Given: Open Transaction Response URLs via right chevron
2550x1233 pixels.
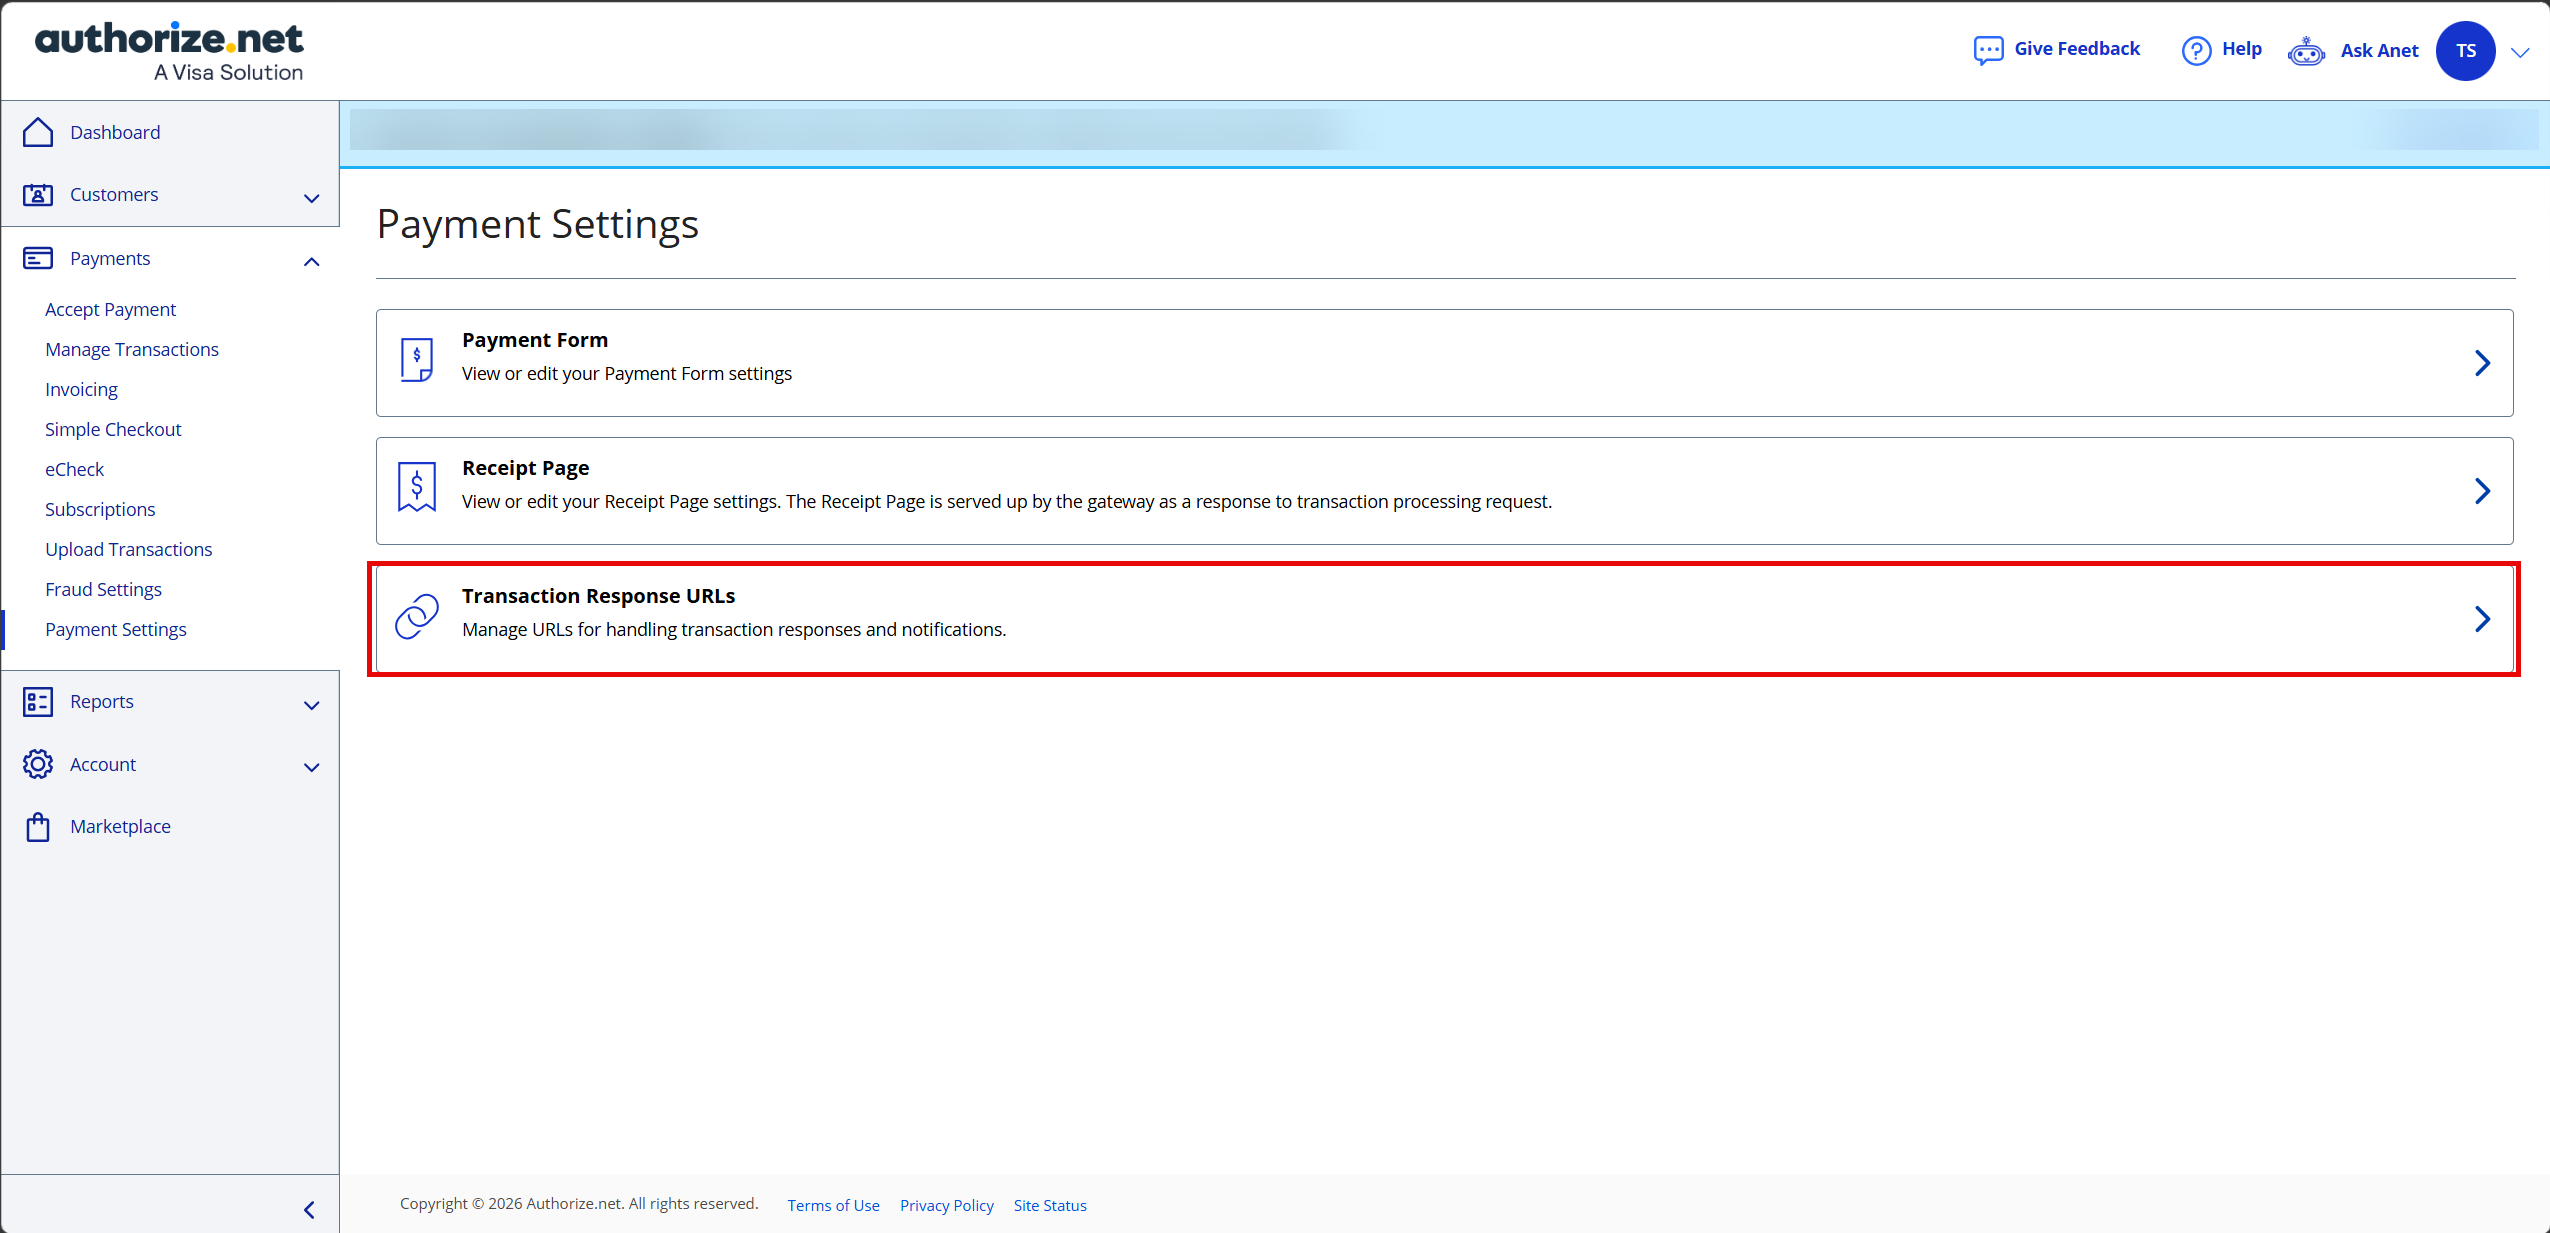Looking at the screenshot, I should (x=2482, y=619).
